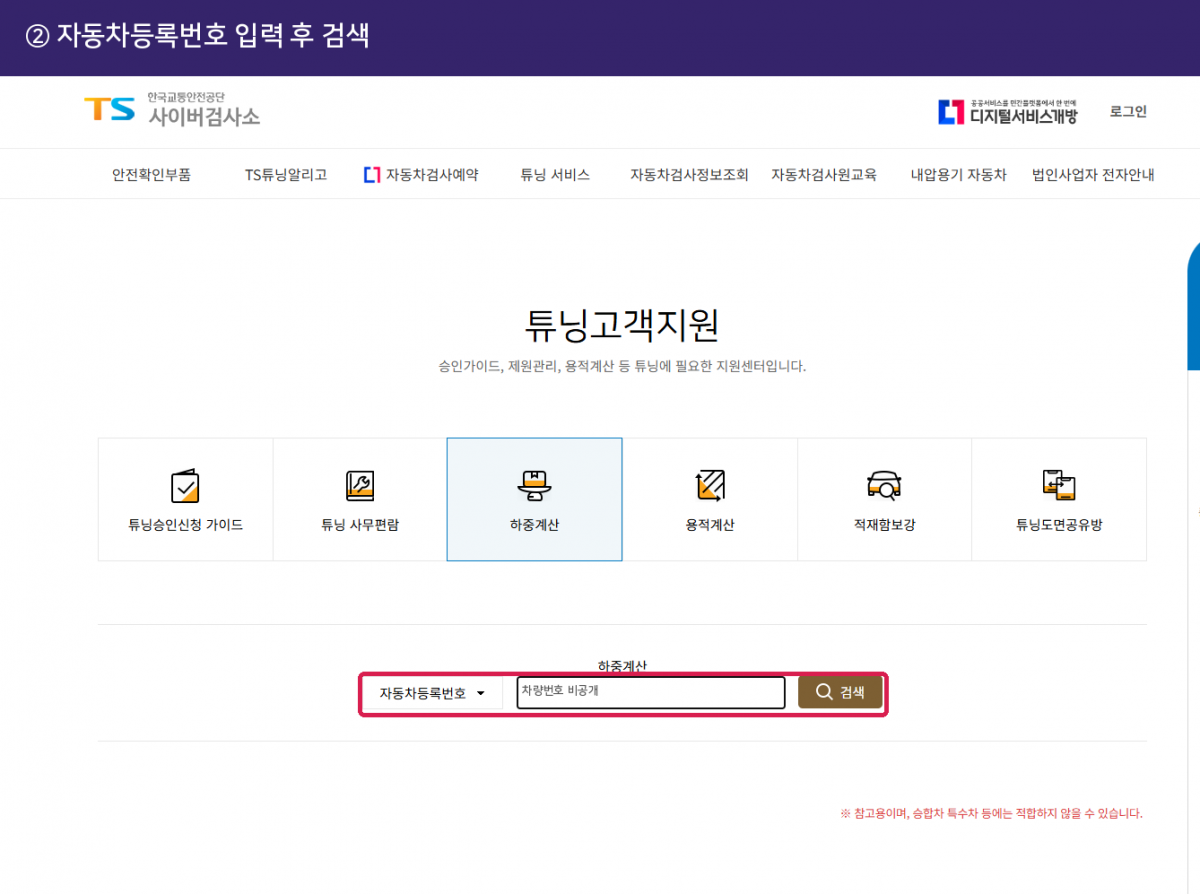Open the 디지털서비스개방 logo link
Viewport: 1200px width, 894px height.
1008,112
